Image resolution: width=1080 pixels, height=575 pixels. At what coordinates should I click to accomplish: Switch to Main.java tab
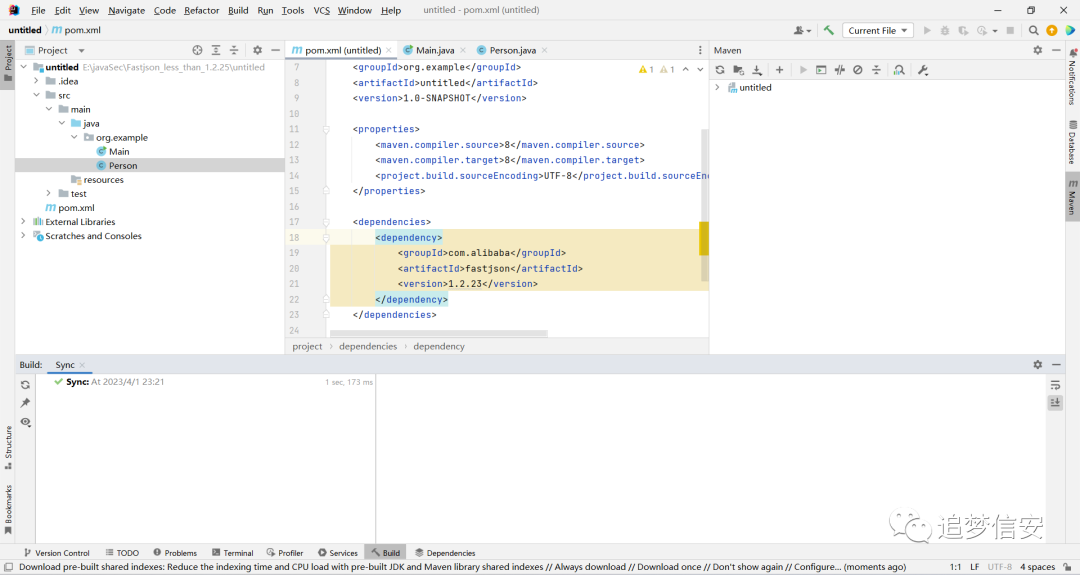tap(435, 50)
